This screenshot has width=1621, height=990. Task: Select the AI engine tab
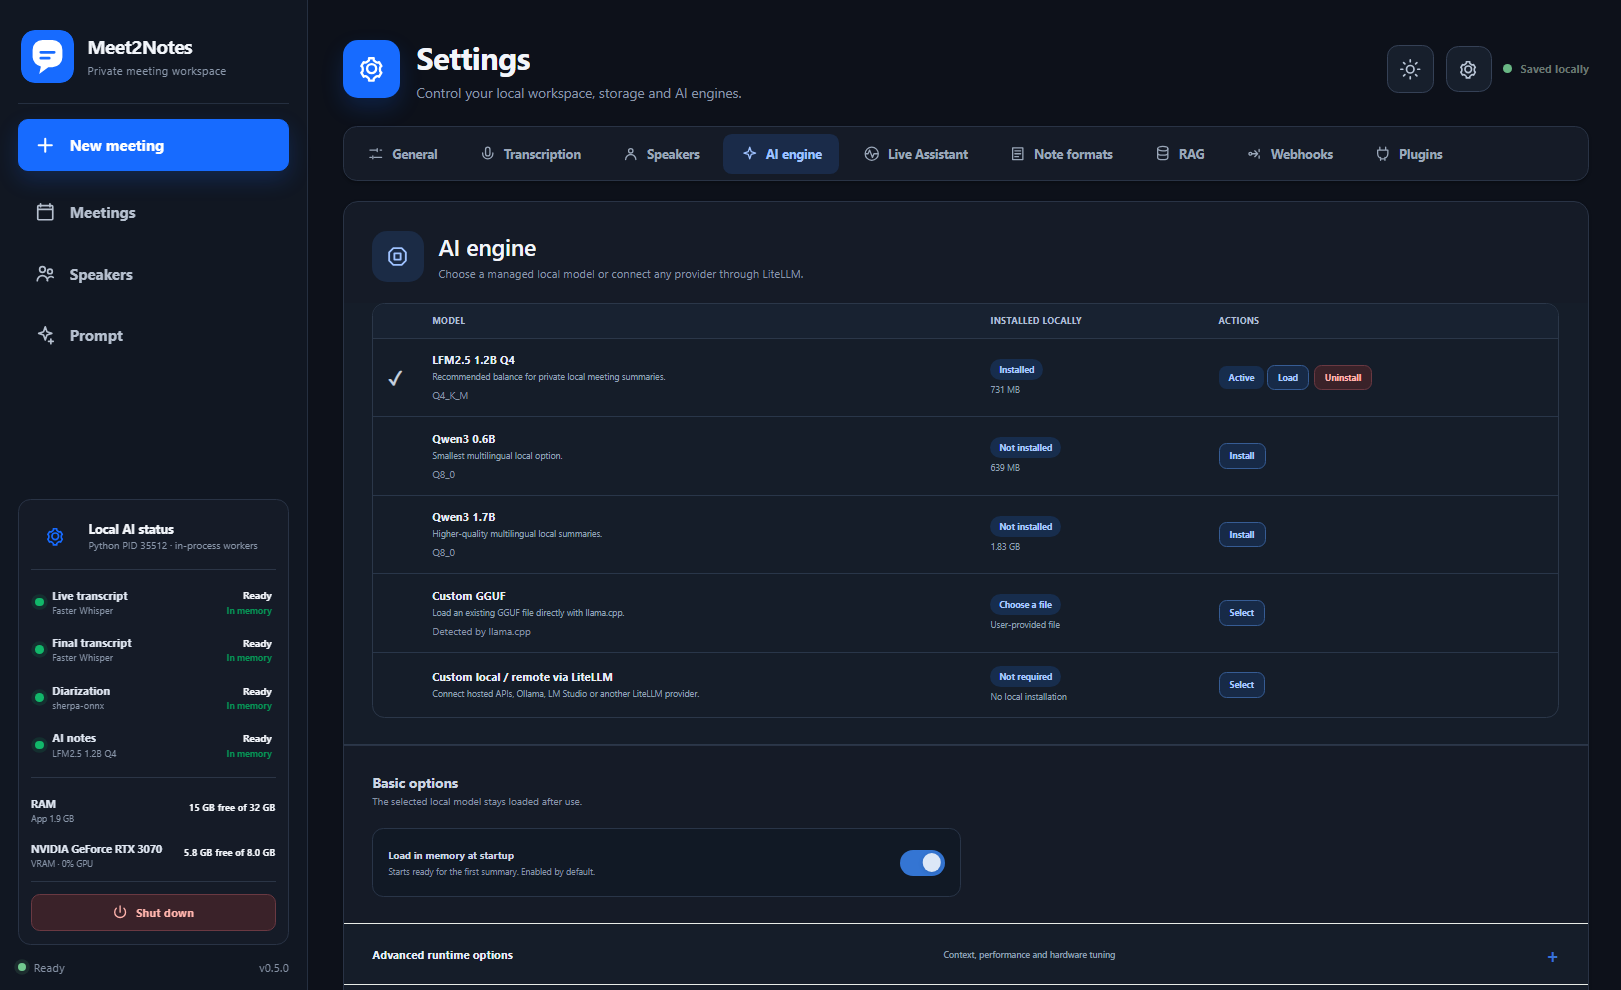[781, 154]
